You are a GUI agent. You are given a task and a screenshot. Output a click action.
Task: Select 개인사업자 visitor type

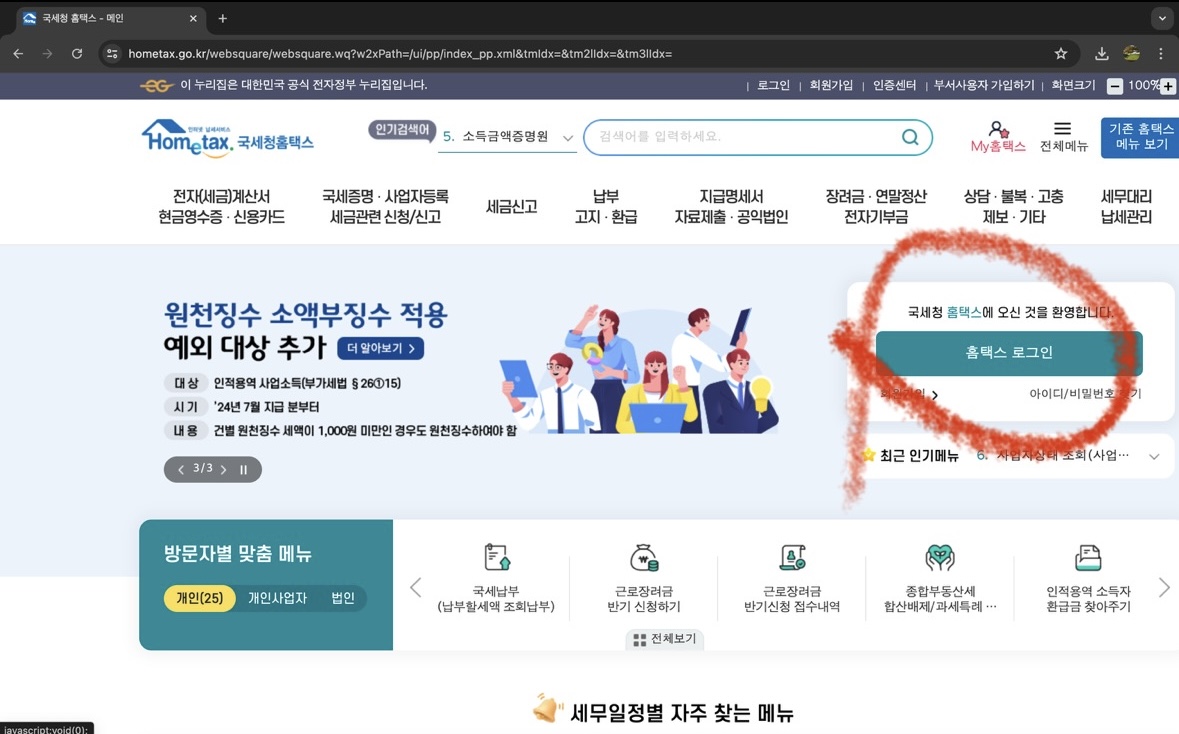277,598
